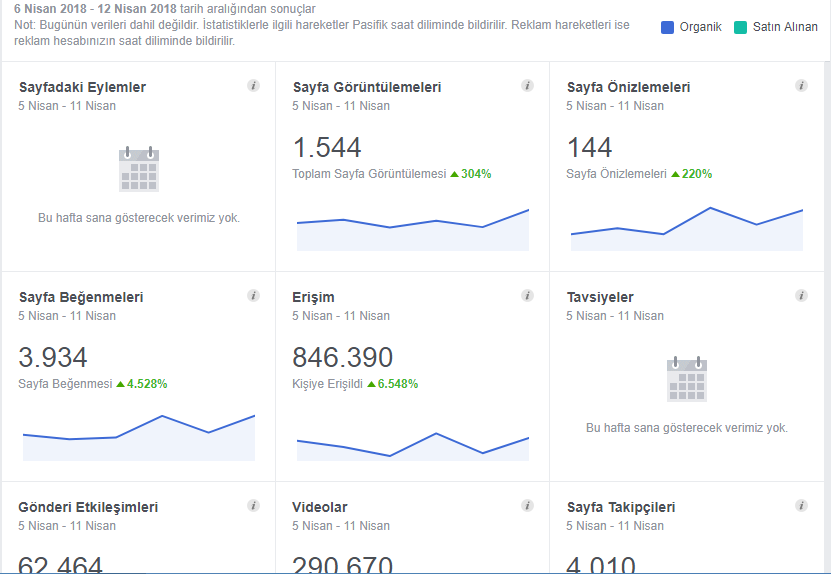831x574 pixels.
Task: Click calendar icon in Sayfadaki Eylemler card
Action: pyautogui.click(x=139, y=169)
